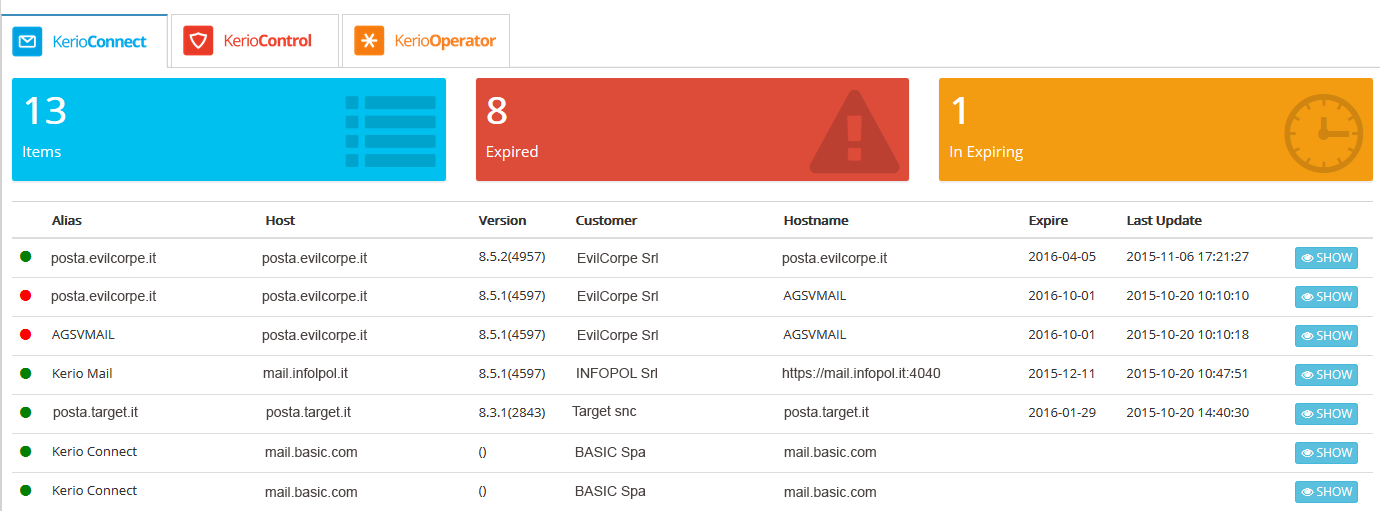The image size is (1380, 511).
Task: Click SHOW for the 2015-10-20 10:10:10 row
Action: [1326, 297]
